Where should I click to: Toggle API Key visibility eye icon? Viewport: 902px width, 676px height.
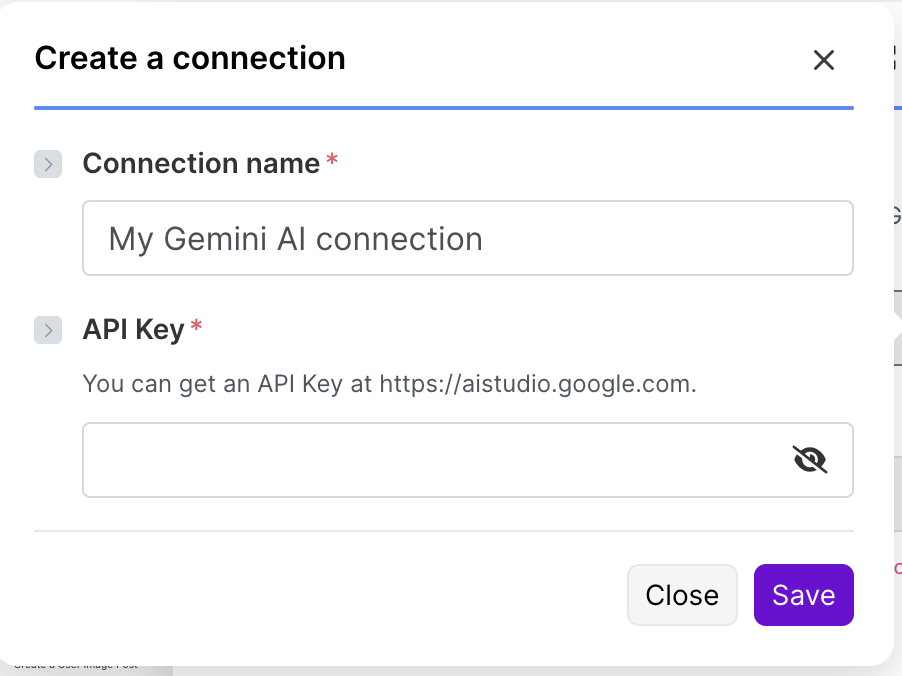(810, 460)
